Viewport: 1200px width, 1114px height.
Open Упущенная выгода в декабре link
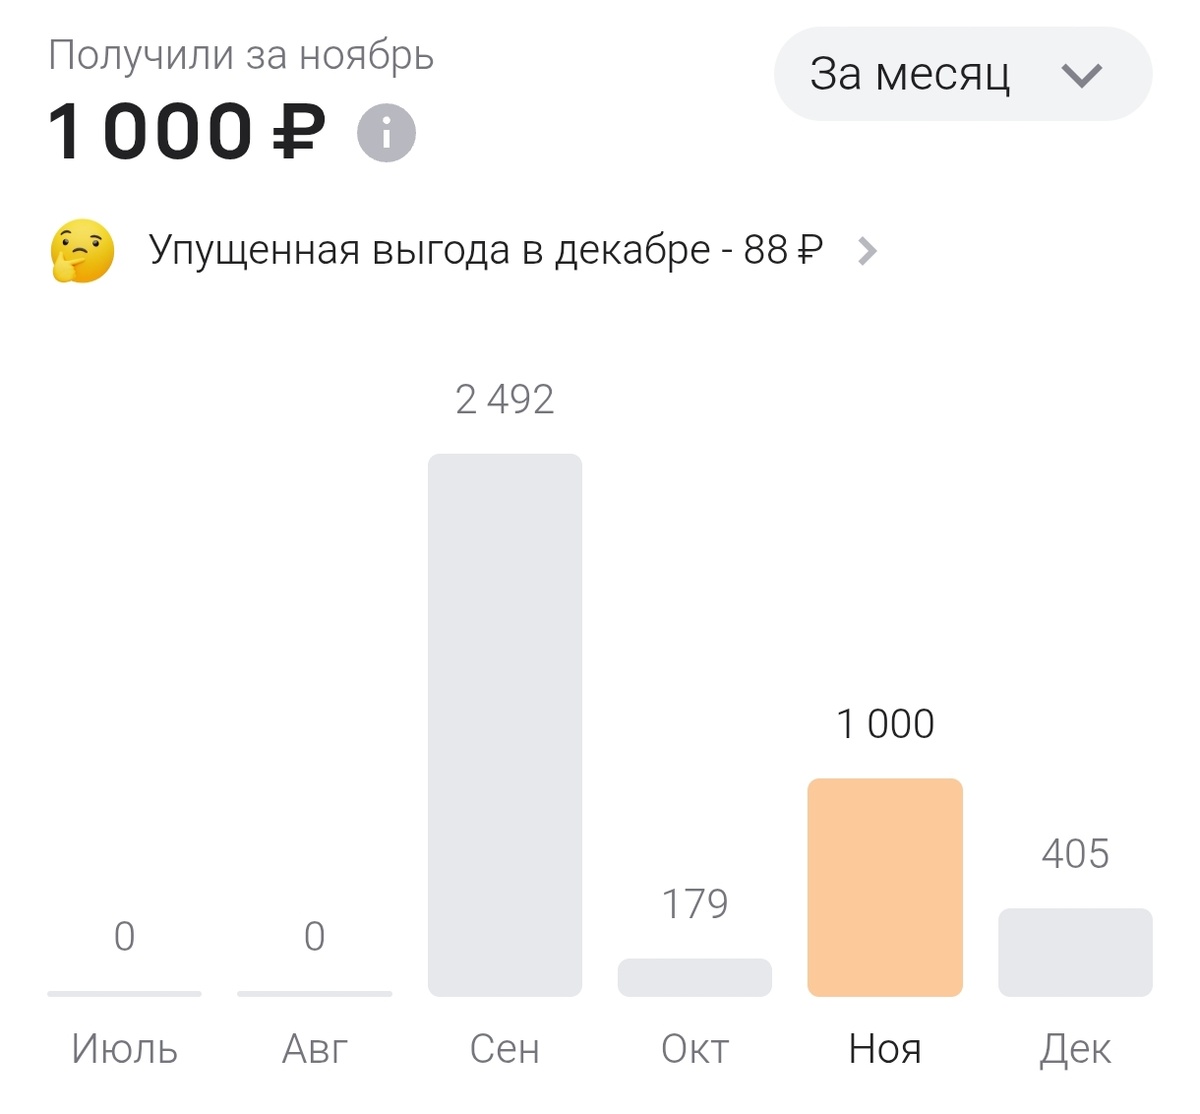(485, 251)
